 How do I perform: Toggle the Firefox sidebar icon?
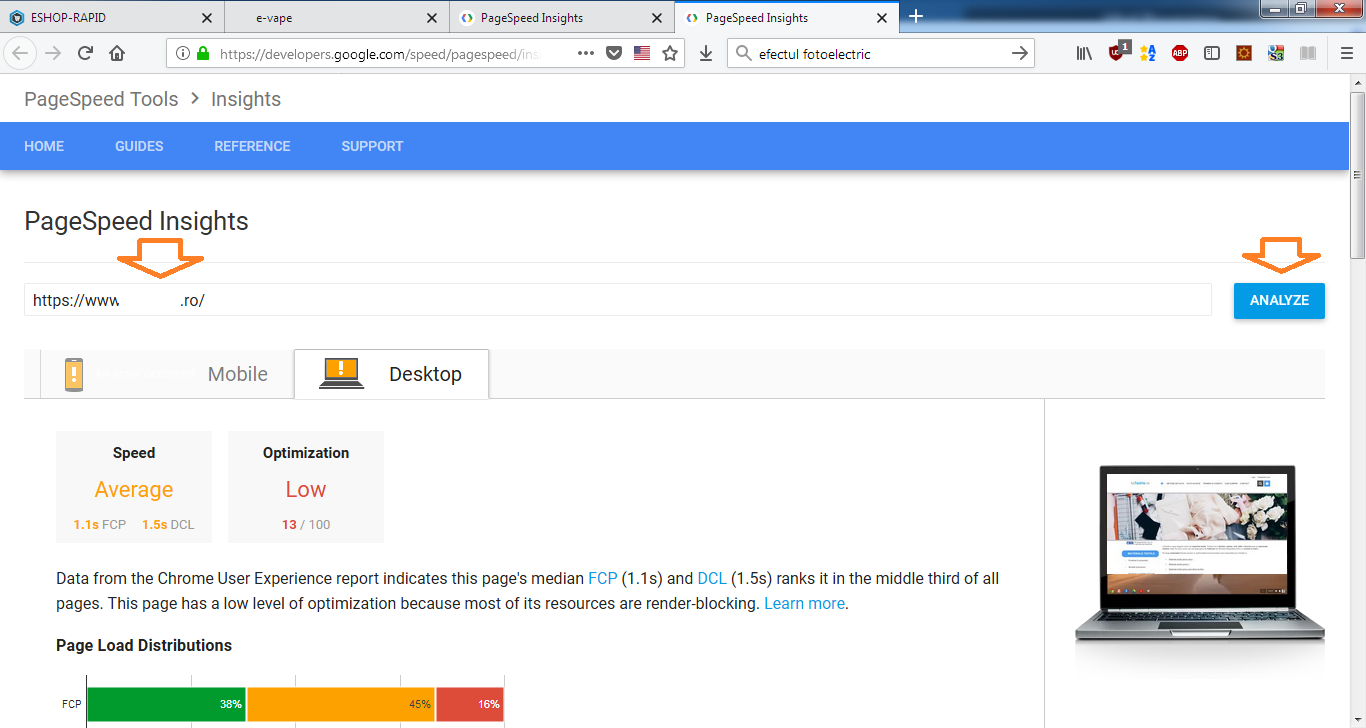(x=1212, y=54)
